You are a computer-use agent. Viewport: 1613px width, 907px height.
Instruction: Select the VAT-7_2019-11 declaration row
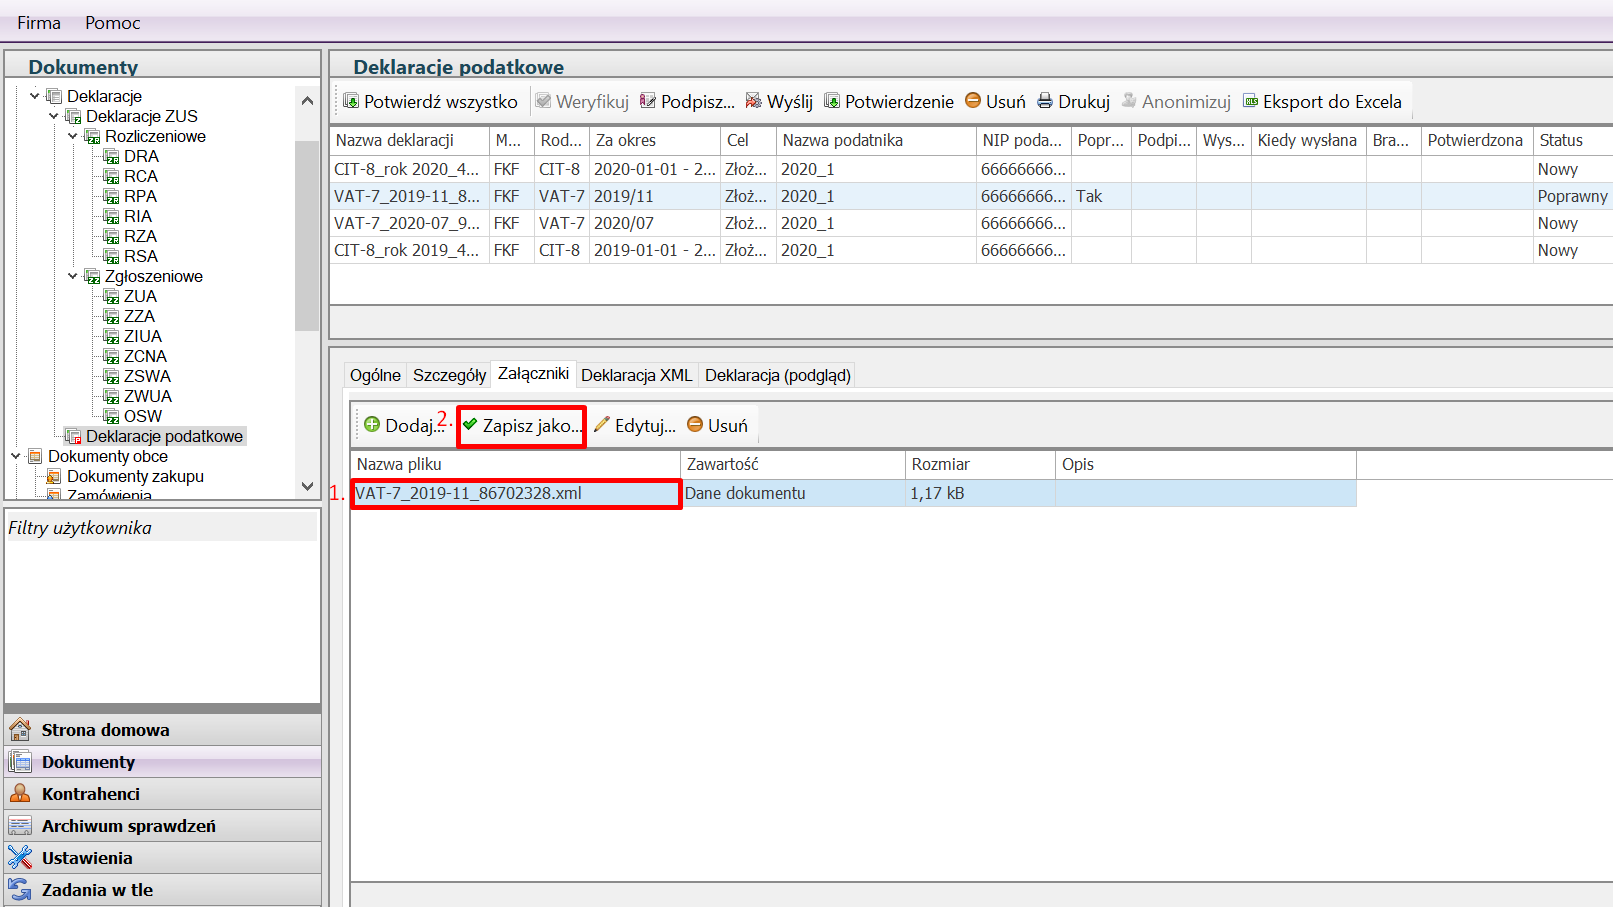971,196
